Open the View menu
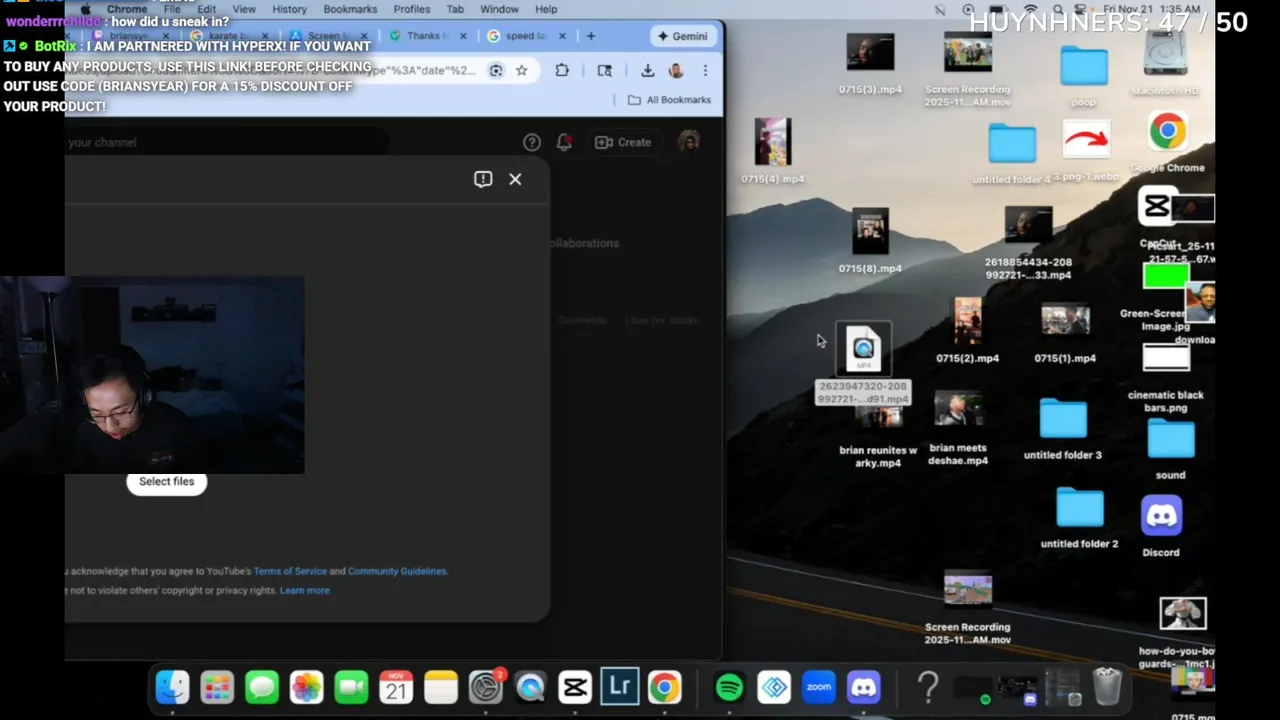This screenshot has height=720, width=1280. pos(244,9)
